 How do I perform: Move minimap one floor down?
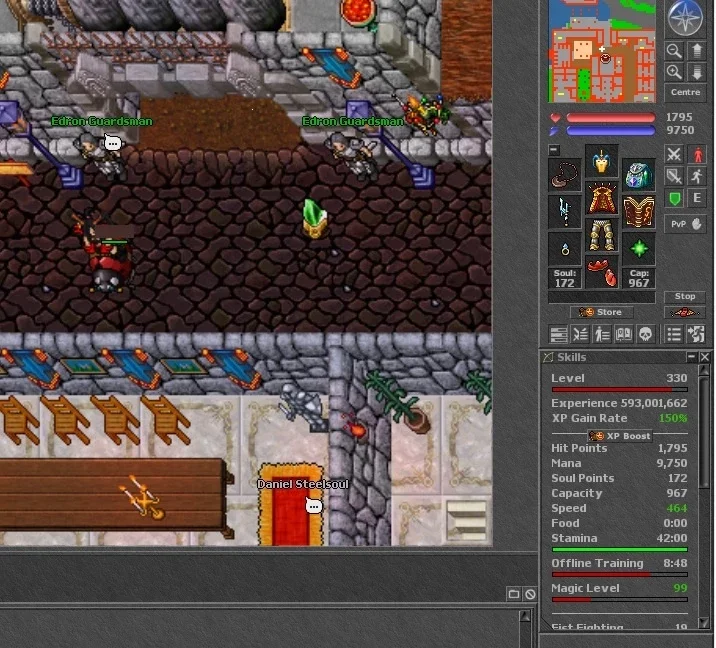(696, 72)
